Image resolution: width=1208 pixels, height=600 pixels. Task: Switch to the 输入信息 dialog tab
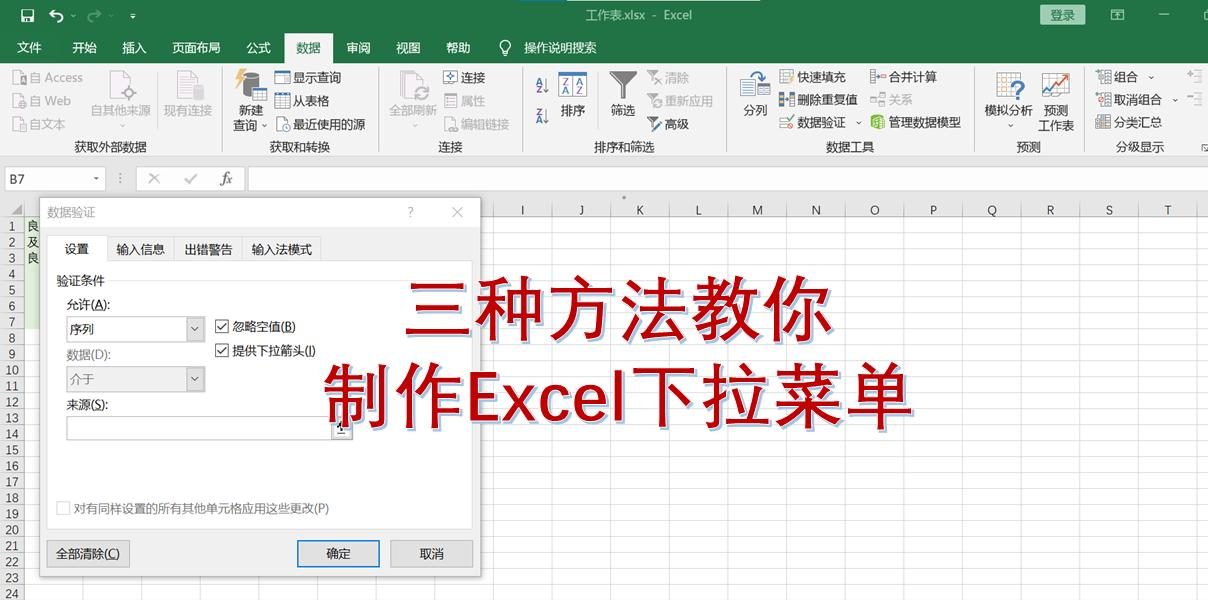[x=140, y=249]
